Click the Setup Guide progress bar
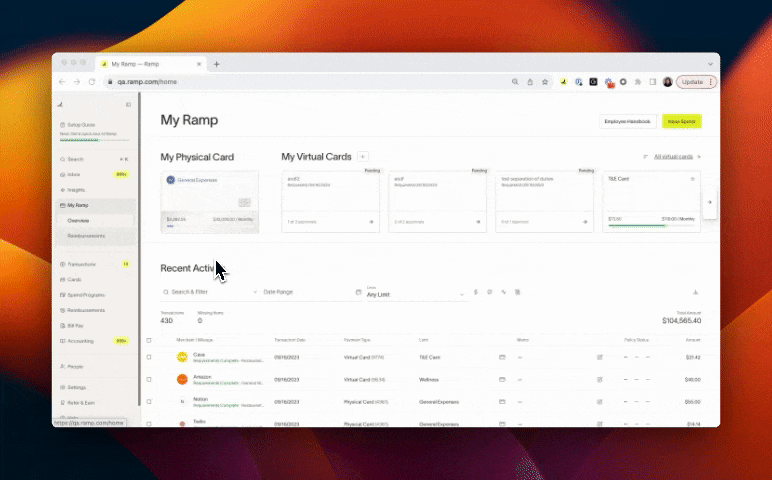This screenshot has width=772, height=480. [95, 140]
